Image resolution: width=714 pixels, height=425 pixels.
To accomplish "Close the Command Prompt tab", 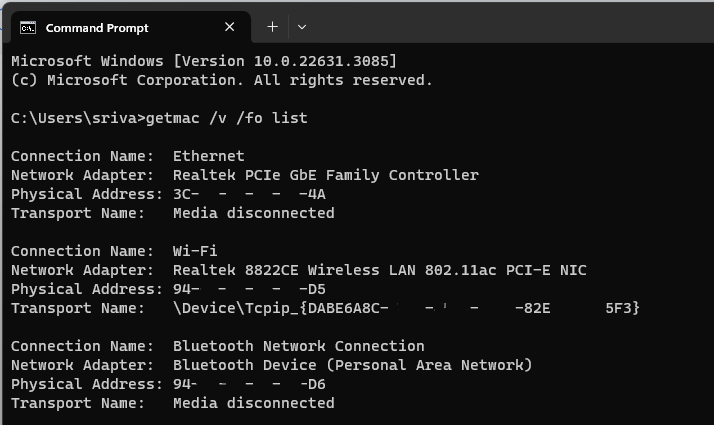I will (x=231, y=27).
